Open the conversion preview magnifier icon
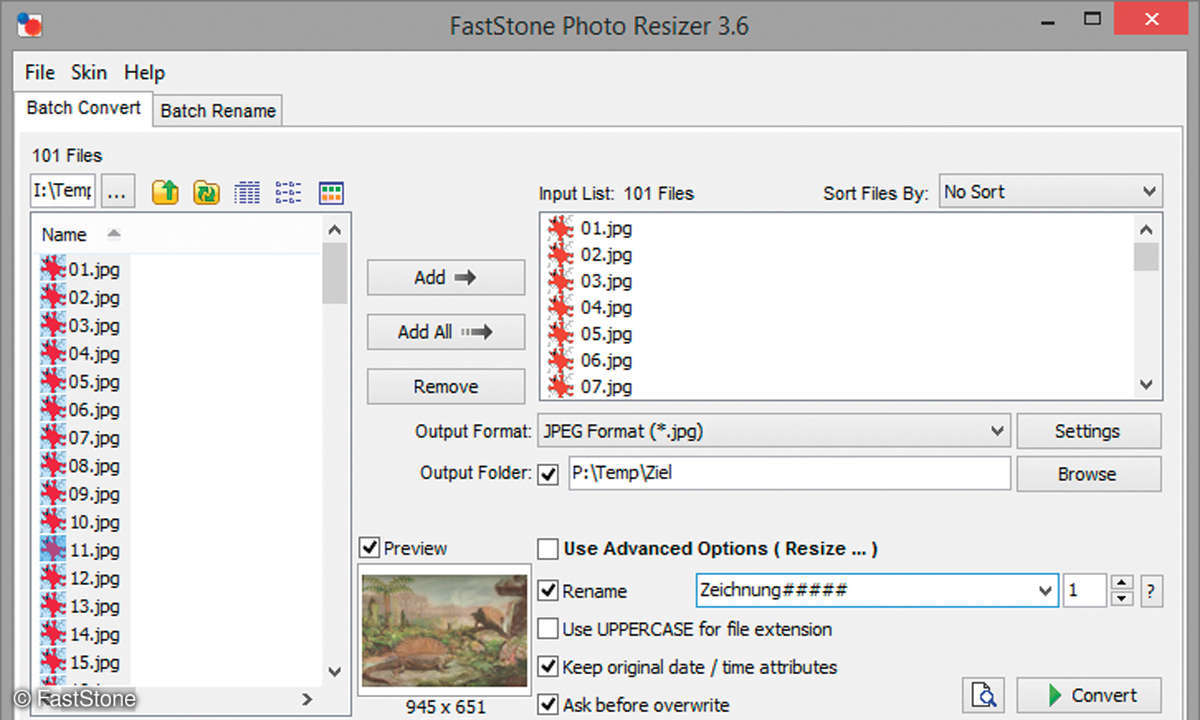 984,696
